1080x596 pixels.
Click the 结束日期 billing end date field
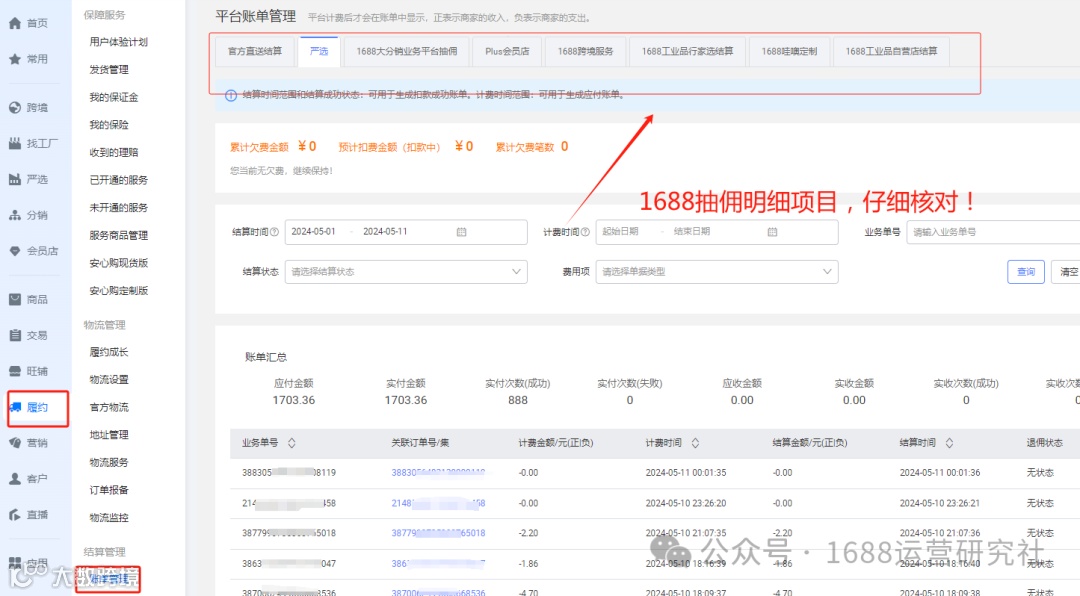[x=692, y=232]
